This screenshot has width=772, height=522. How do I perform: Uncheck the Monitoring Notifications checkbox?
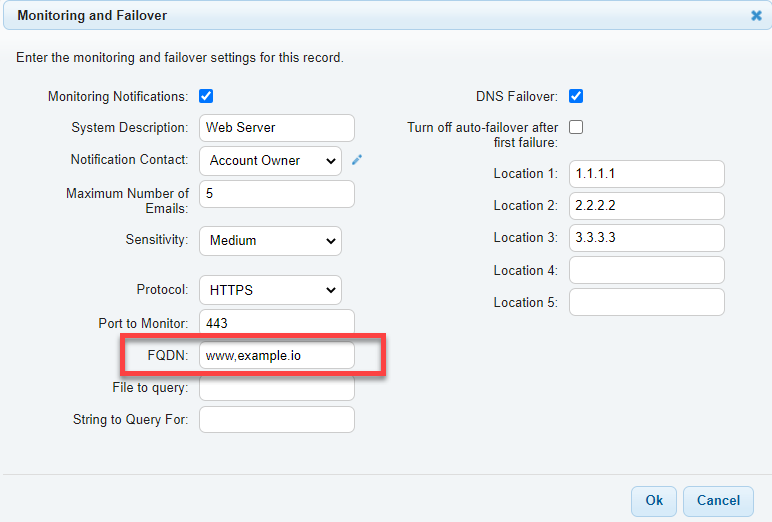coord(206,96)
